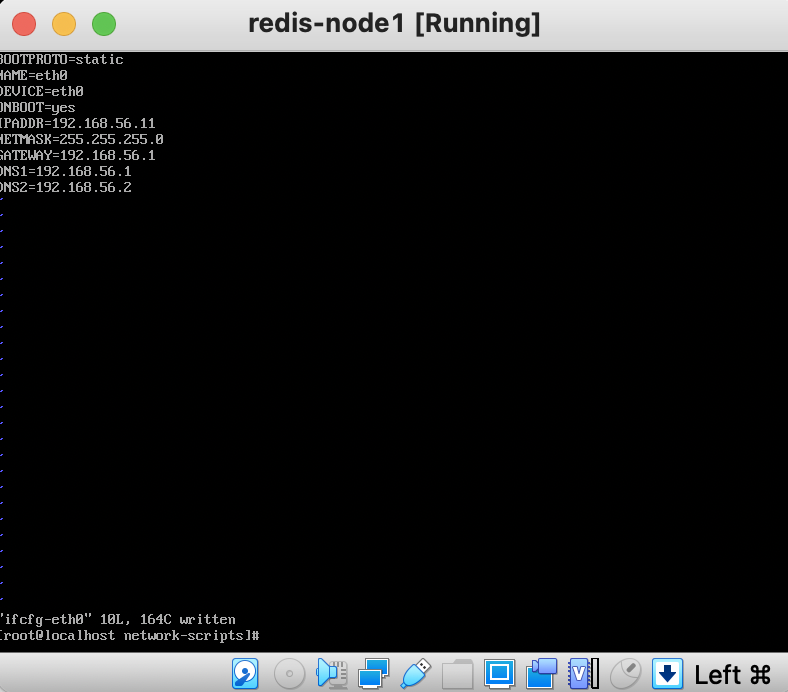The image size is (788, 692).
Task: Toggle the mouse integration indicator
Action: 625,673
